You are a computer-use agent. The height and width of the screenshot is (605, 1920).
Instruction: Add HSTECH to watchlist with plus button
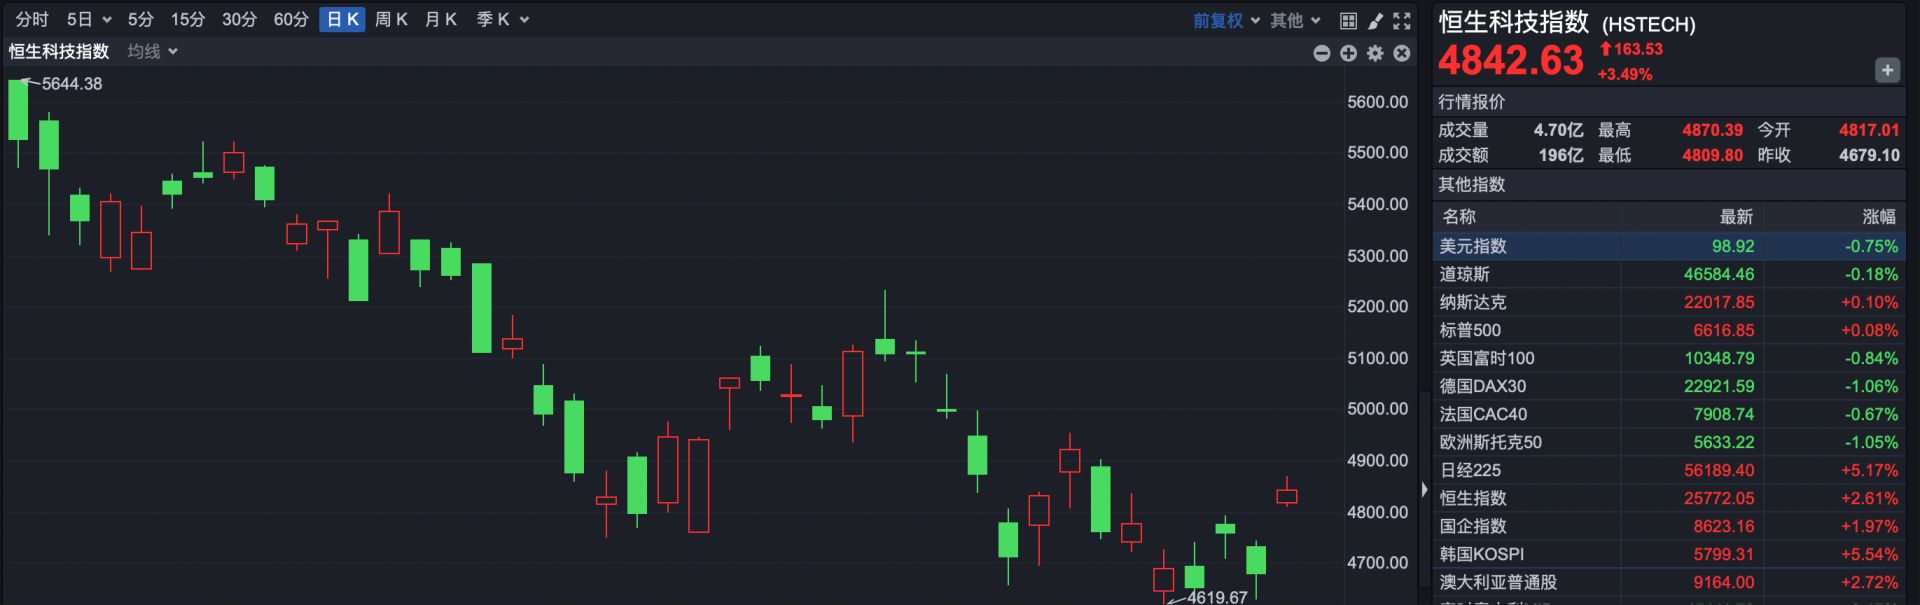tap(1886, 70)
